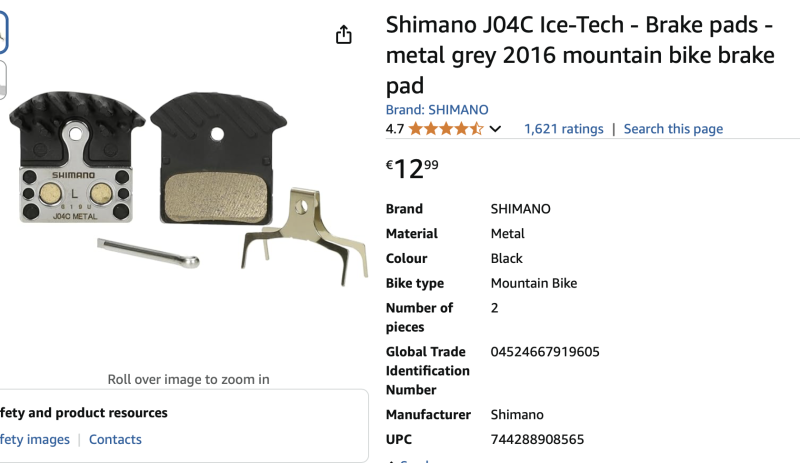Click the product title text
This screenshot has height=463, width=800.
[580, 55]
